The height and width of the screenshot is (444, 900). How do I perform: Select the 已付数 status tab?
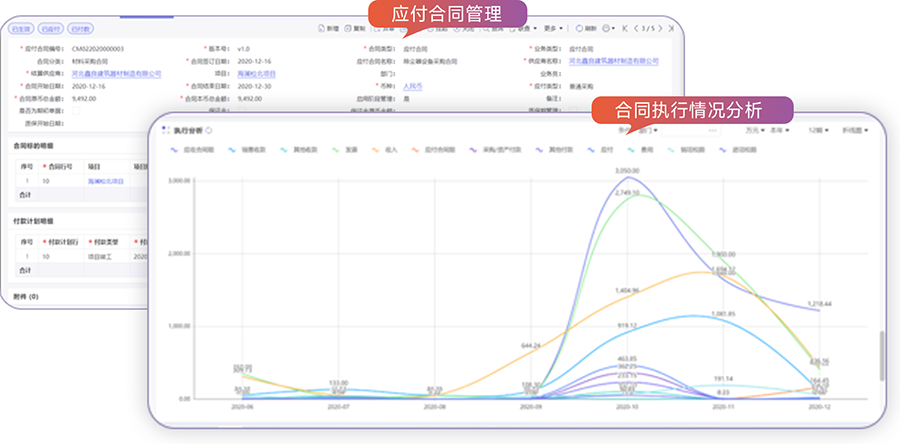coord(80,29)
